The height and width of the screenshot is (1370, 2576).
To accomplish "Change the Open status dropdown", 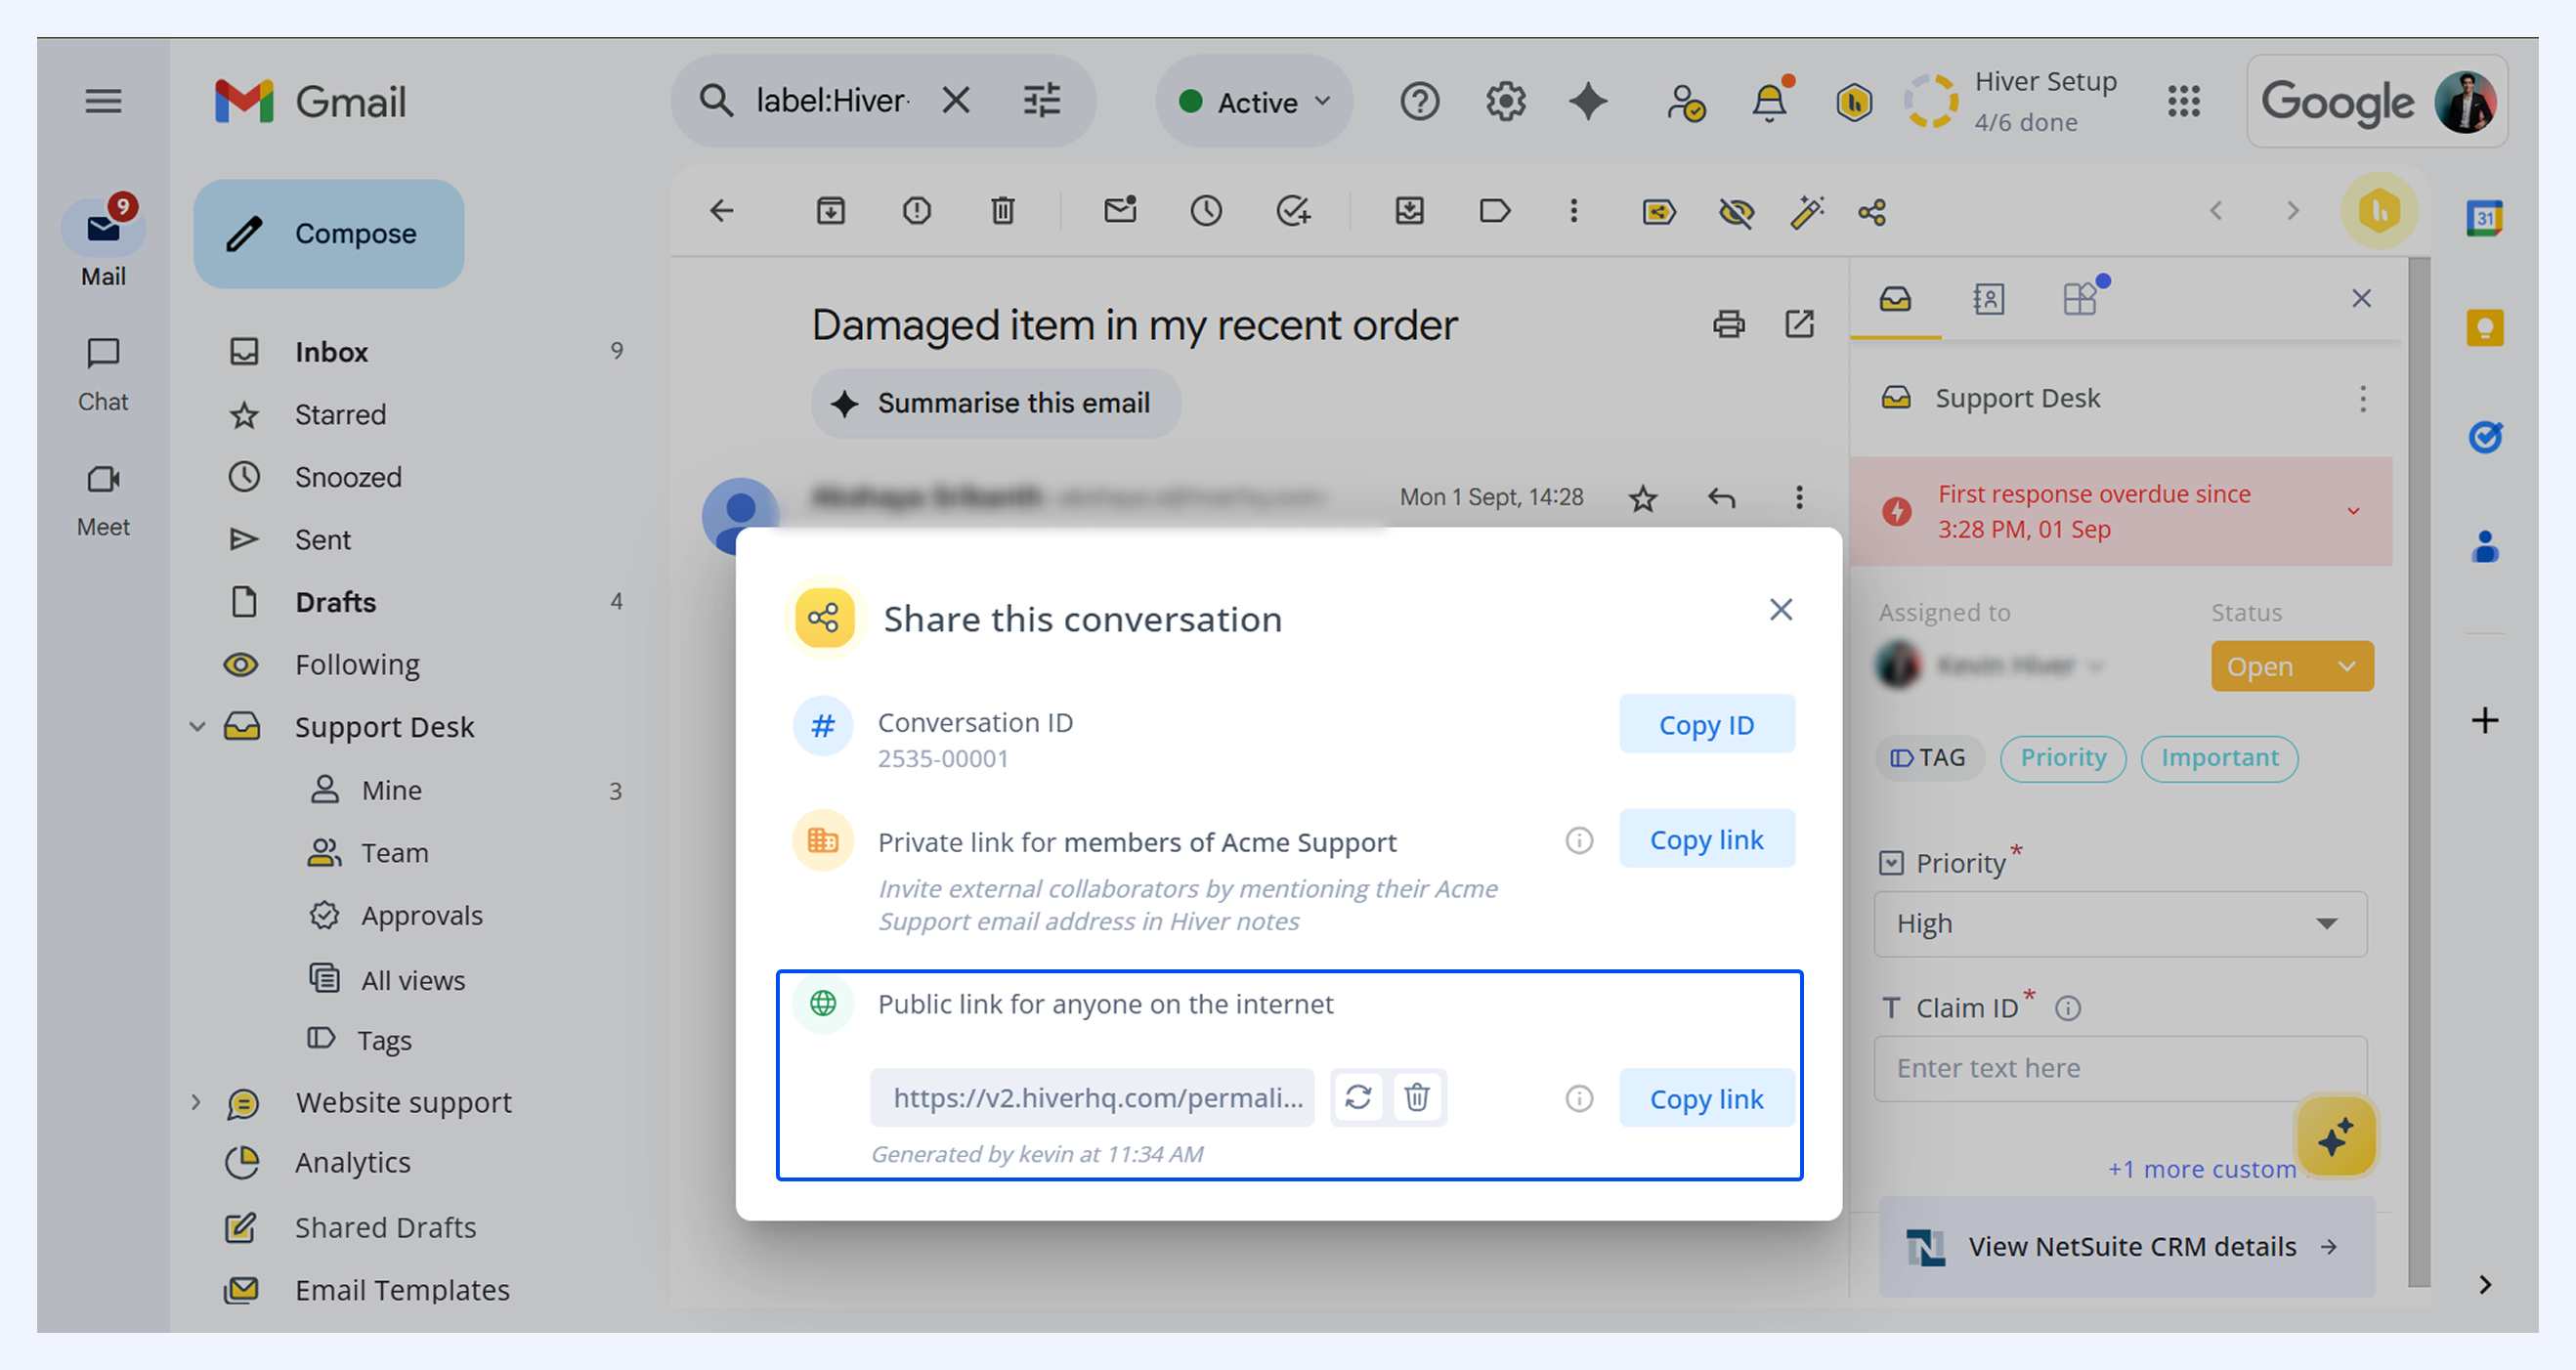I will click(x=2292, y=666).
